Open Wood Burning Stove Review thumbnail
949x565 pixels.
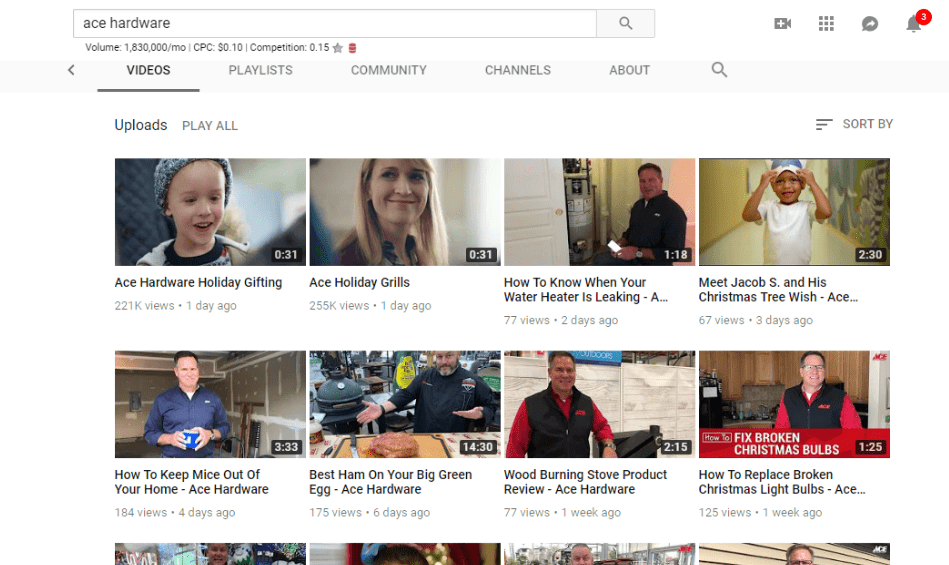[x=599, y=404]
